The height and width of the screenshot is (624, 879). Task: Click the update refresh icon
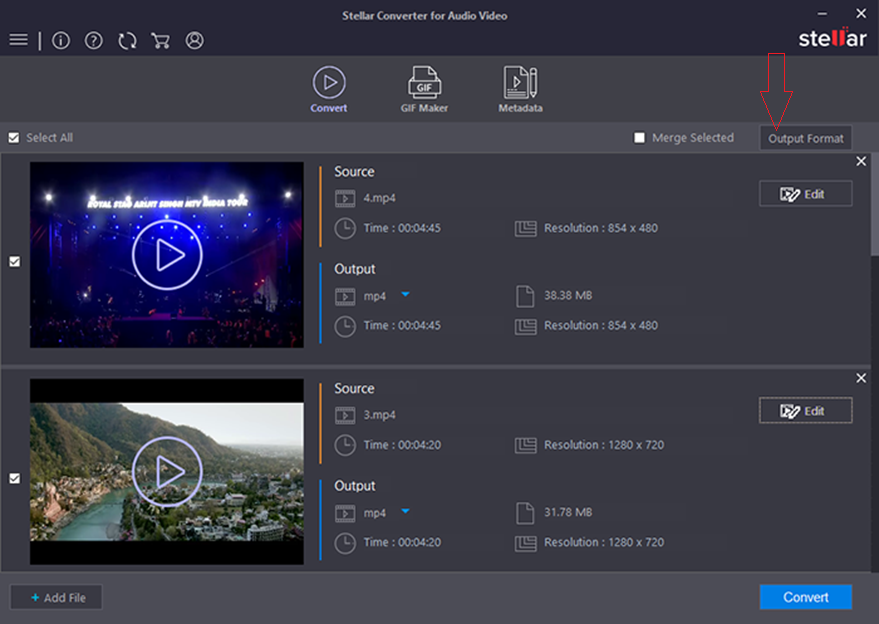tap(127, 40)
